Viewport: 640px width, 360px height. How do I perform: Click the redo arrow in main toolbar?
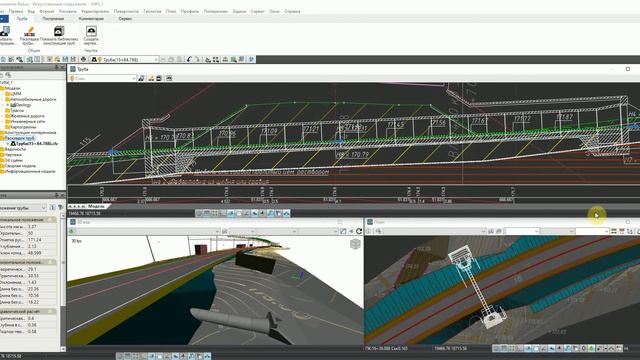197,60
